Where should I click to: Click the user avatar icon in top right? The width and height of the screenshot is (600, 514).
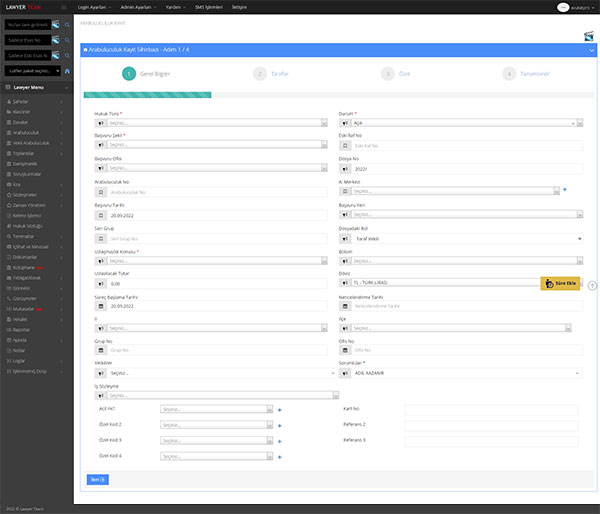coord(563,7)
